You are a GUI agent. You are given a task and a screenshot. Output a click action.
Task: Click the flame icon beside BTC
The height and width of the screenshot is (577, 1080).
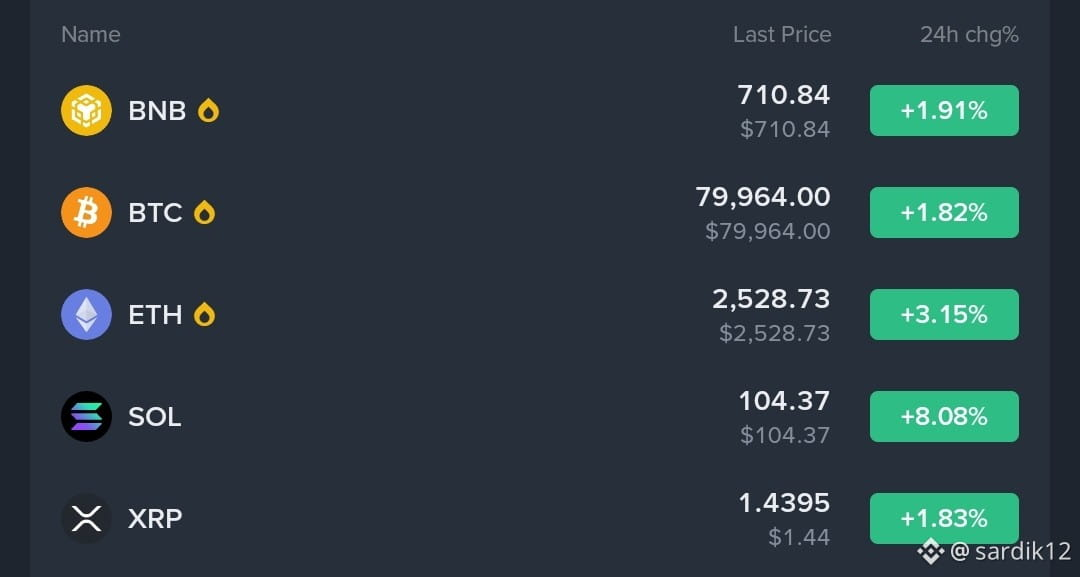[205, 212]
